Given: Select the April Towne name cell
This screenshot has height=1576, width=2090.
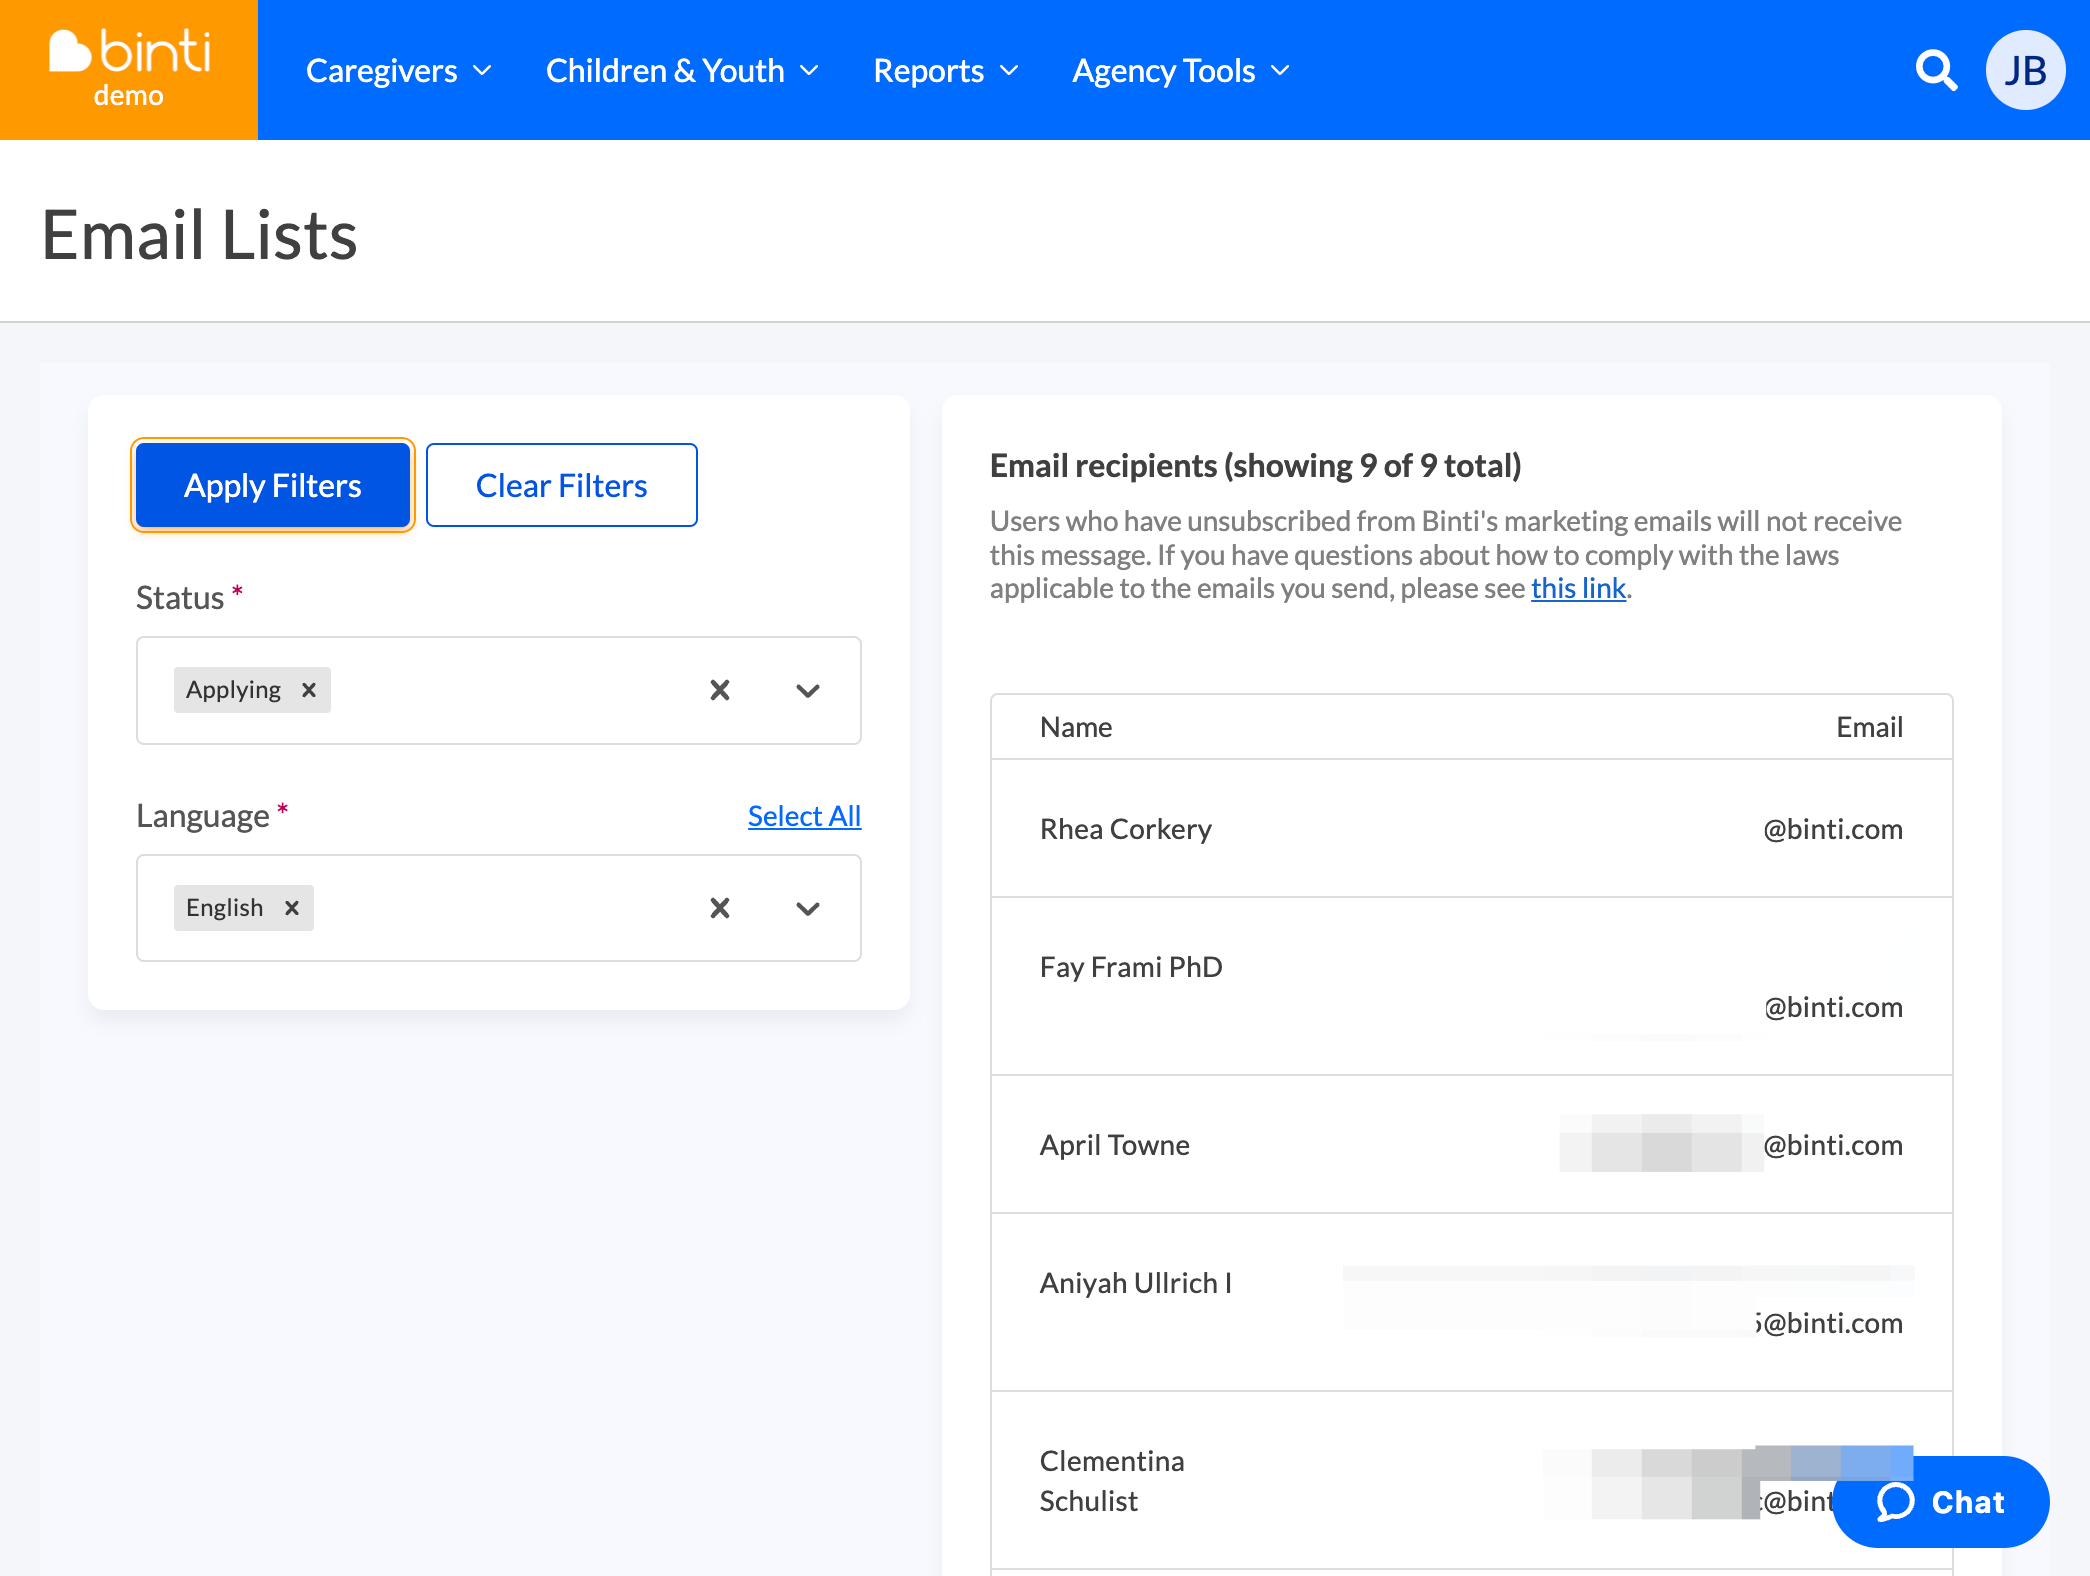Looking at the screenshot, I should pyautogui.click(x=1115, y=1145).
